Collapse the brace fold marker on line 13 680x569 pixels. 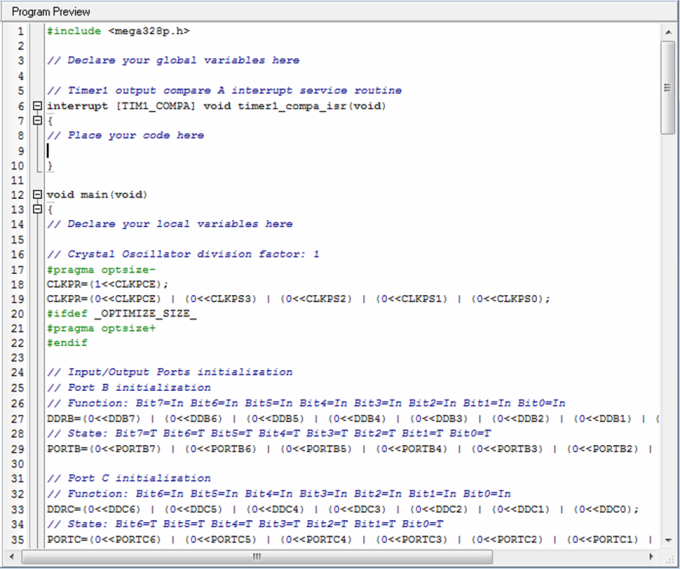coord(37,209)
